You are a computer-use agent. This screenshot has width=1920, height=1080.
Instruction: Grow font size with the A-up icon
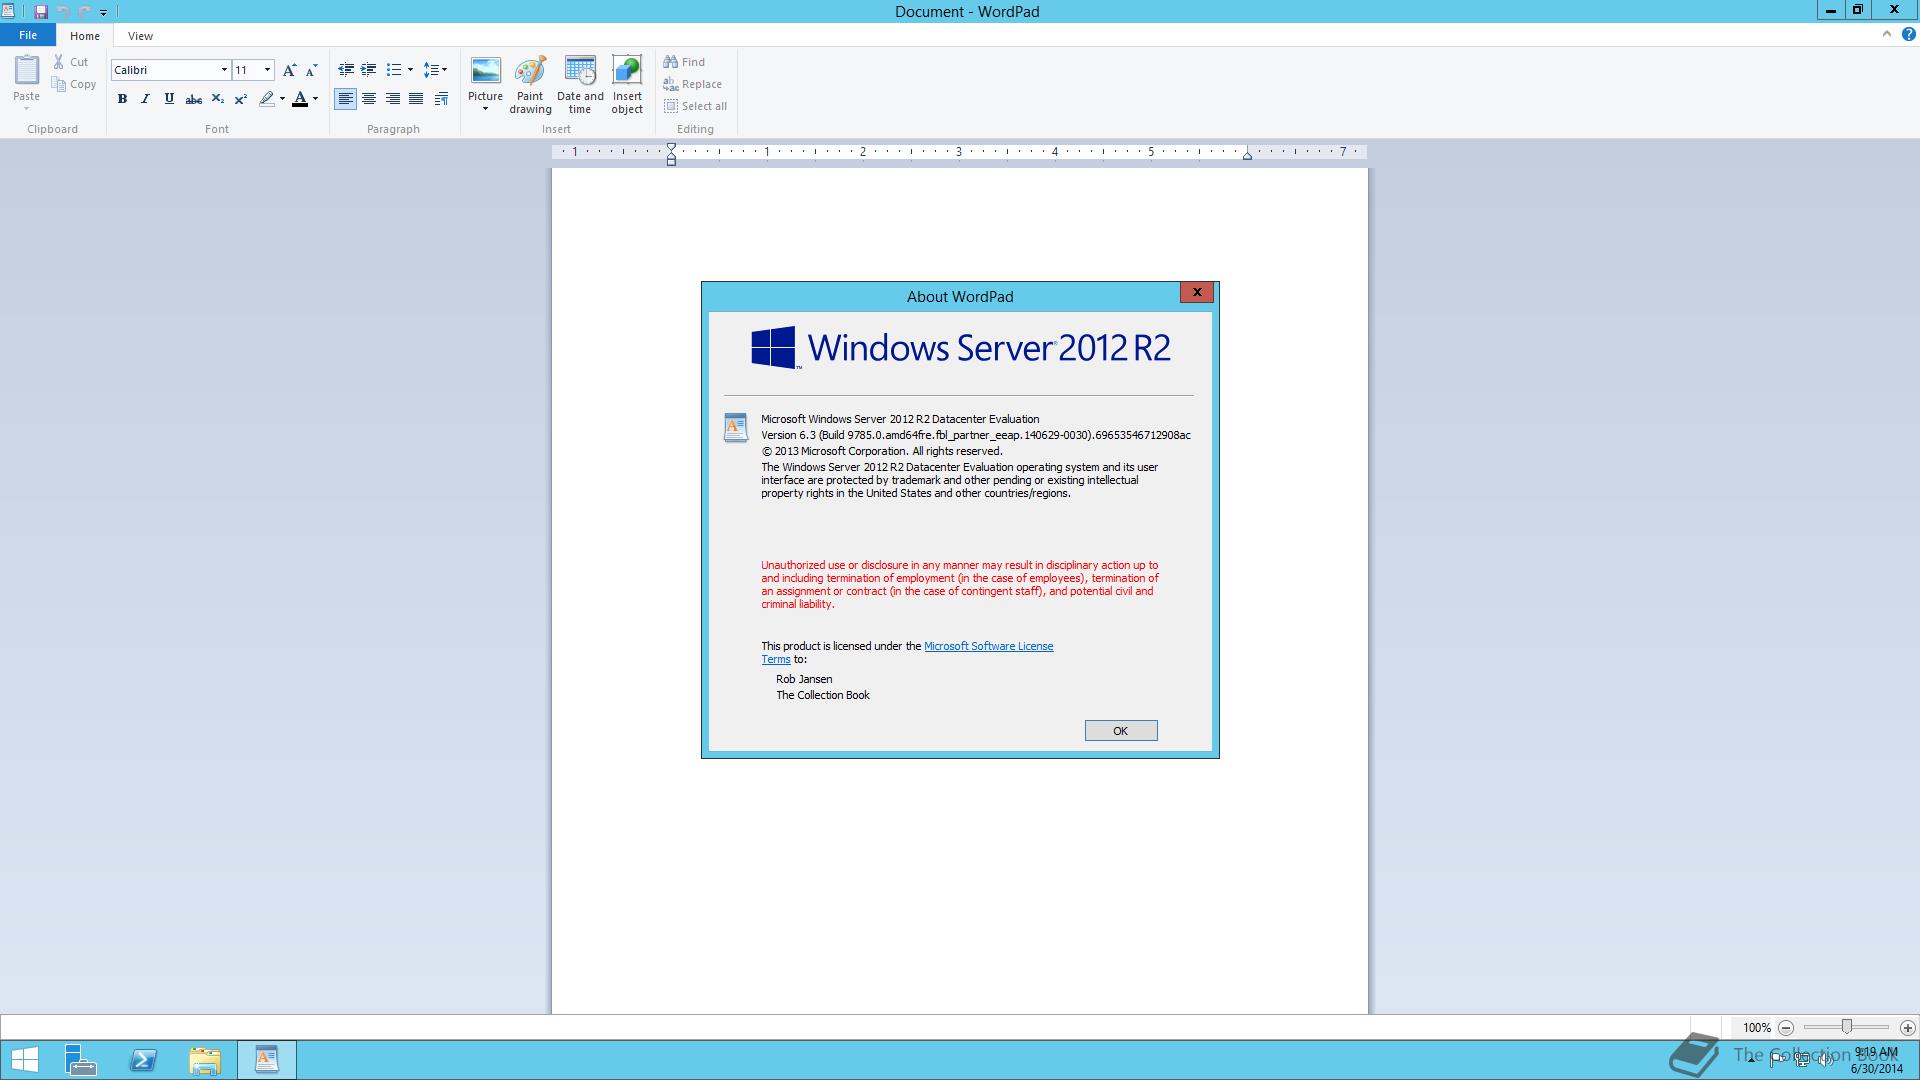pyautogui.click(x=289, y=70)
